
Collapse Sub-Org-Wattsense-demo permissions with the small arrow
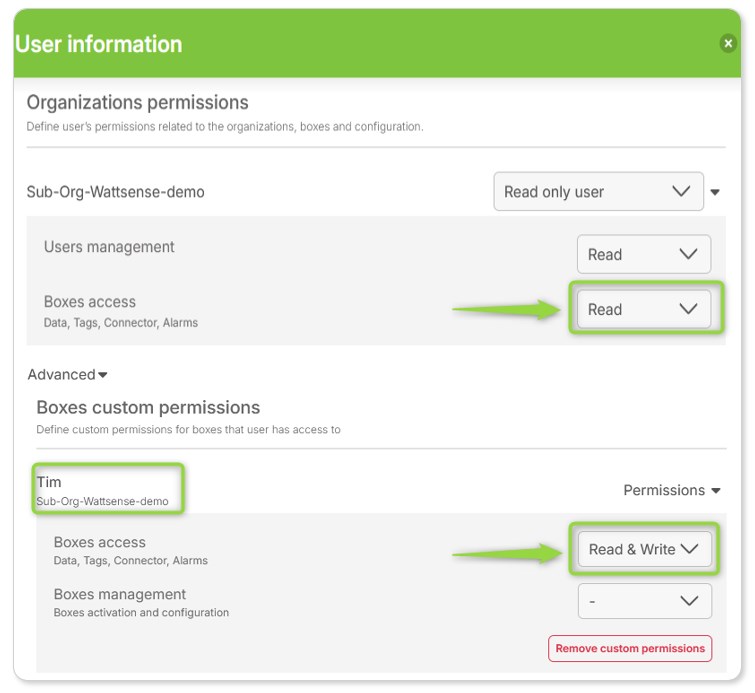tap(715, 192)
